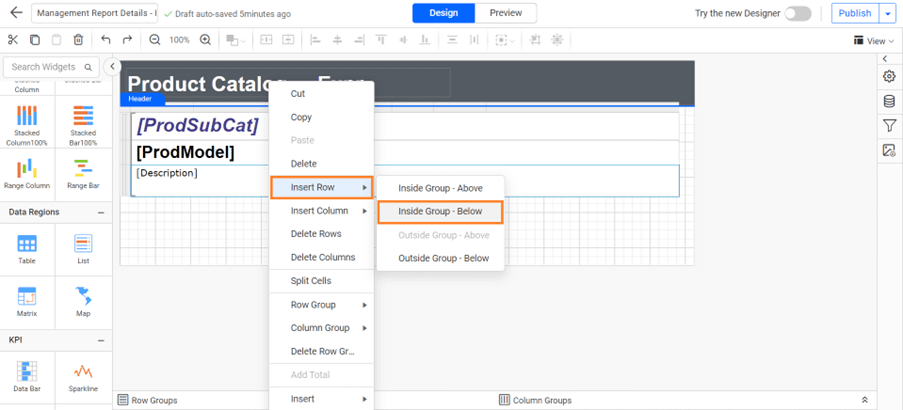Click the search magnifier in Search Widgets
Screen dimensions: 903x410
(88, 67)
